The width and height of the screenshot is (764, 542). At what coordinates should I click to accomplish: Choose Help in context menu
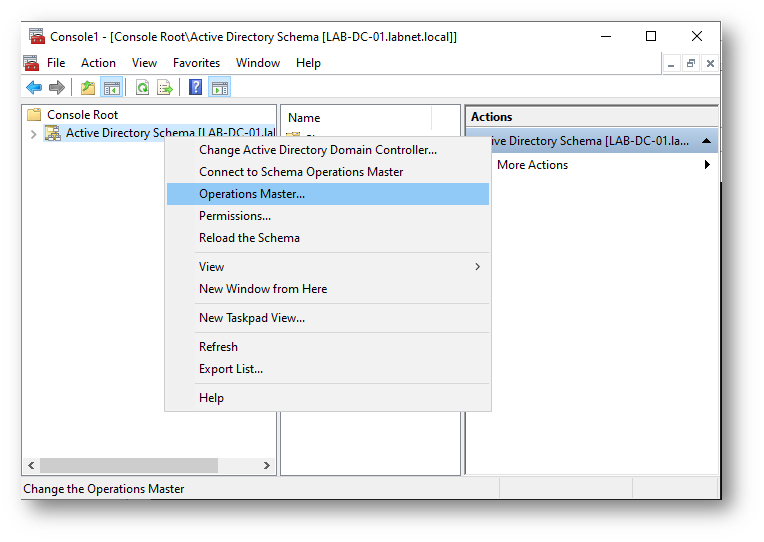pos(328,398)
